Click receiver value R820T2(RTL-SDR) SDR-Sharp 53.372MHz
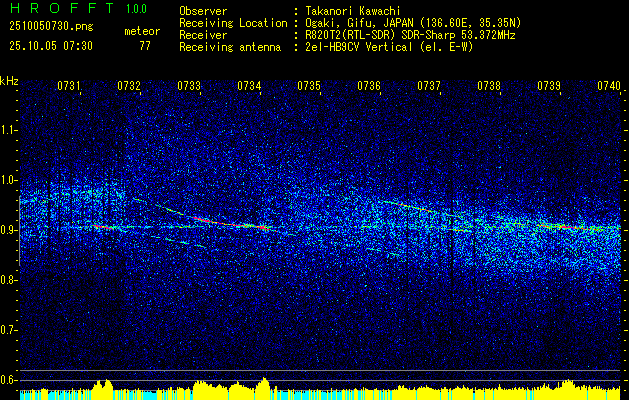Image resolution: width=629 pixels, height=400 pixels. (x=410, y=35)
